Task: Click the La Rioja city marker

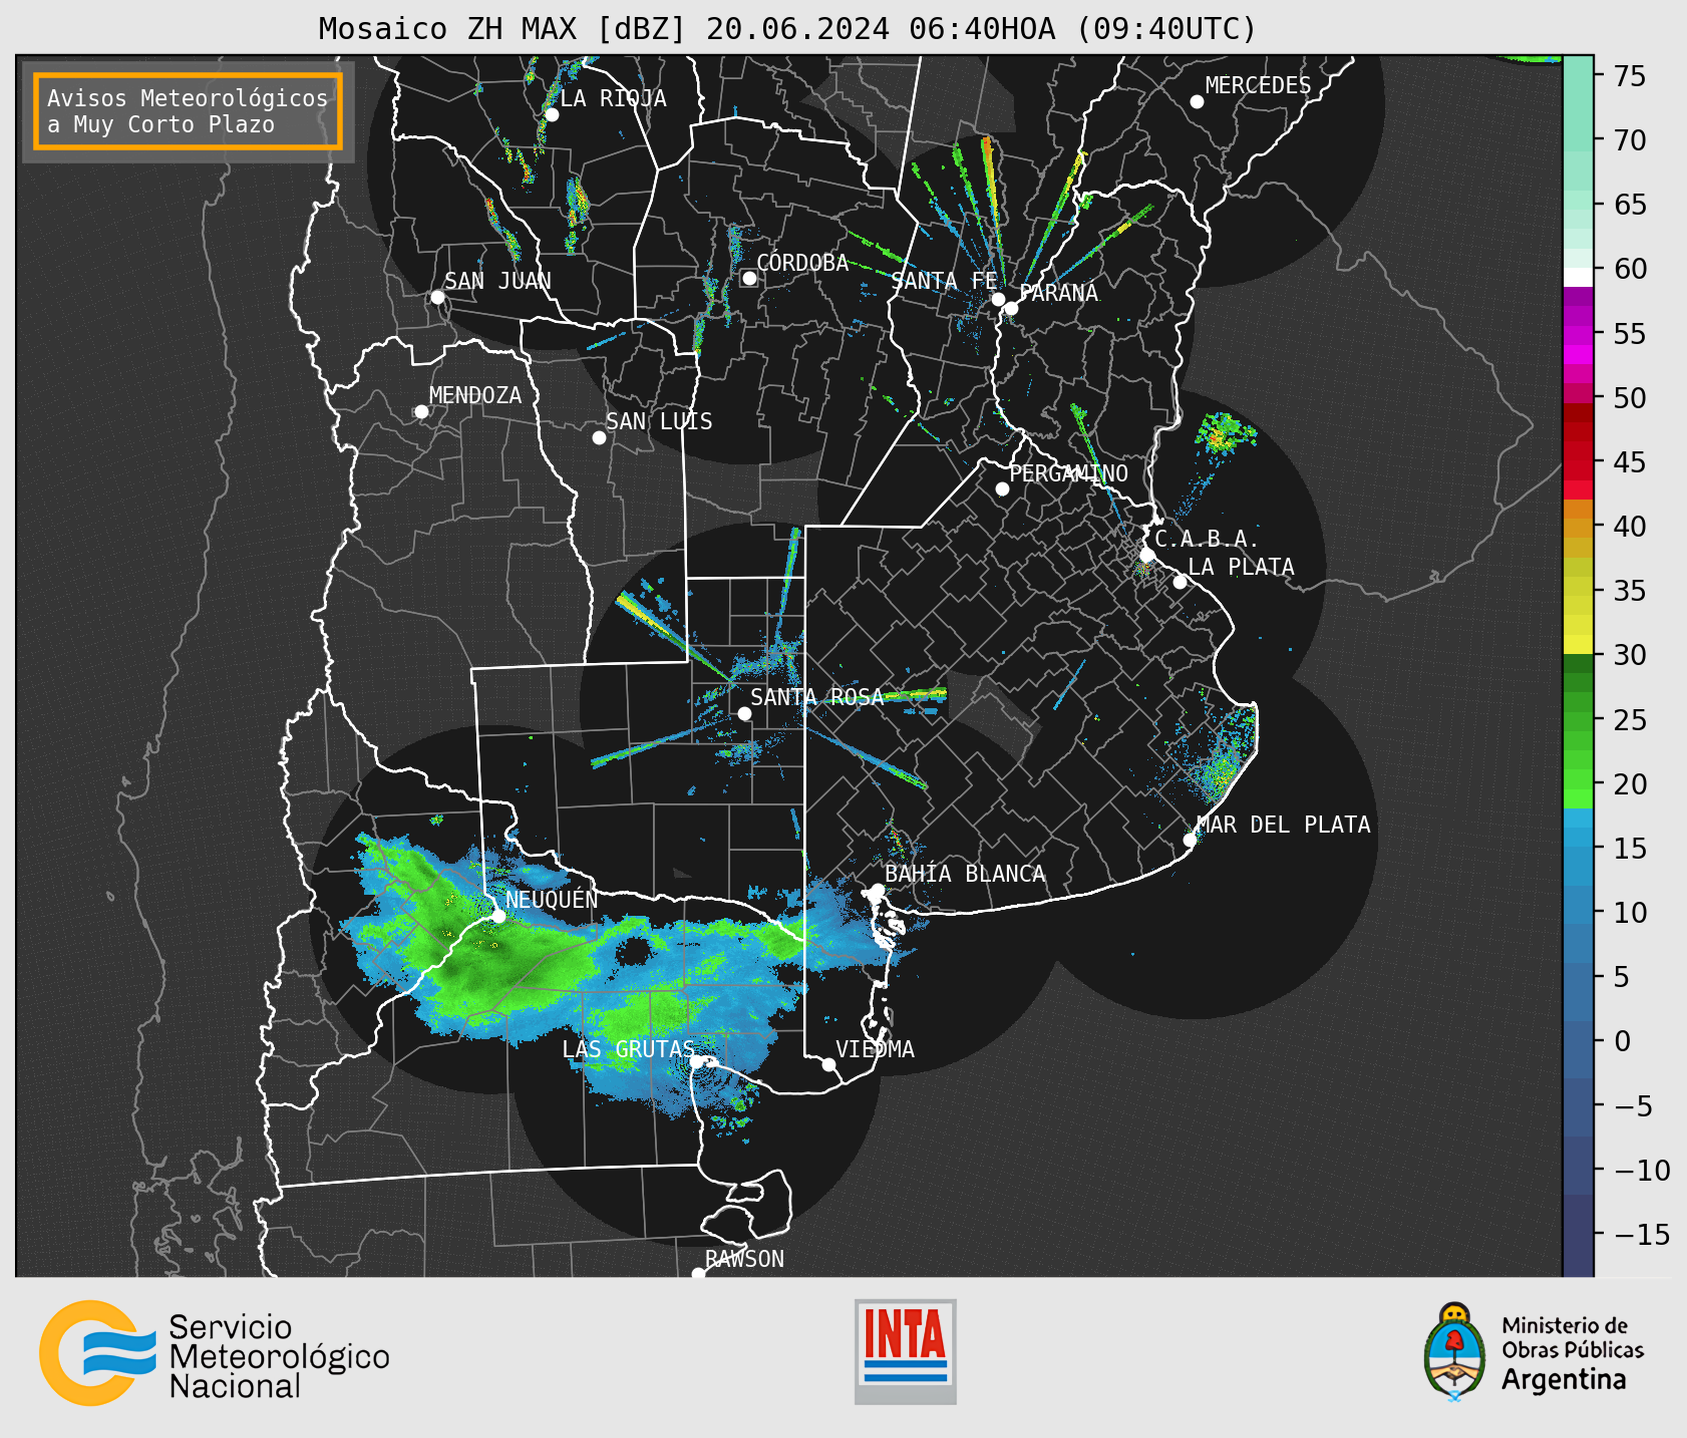Action: click(551, 115)
